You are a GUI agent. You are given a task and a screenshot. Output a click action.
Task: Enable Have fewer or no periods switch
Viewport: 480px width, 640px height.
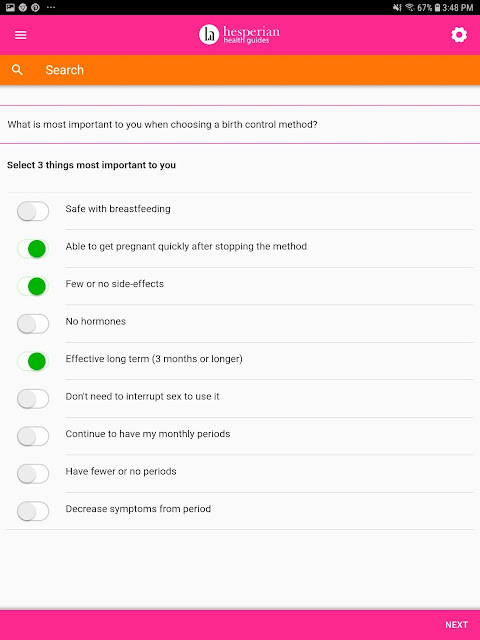[33, 474]
